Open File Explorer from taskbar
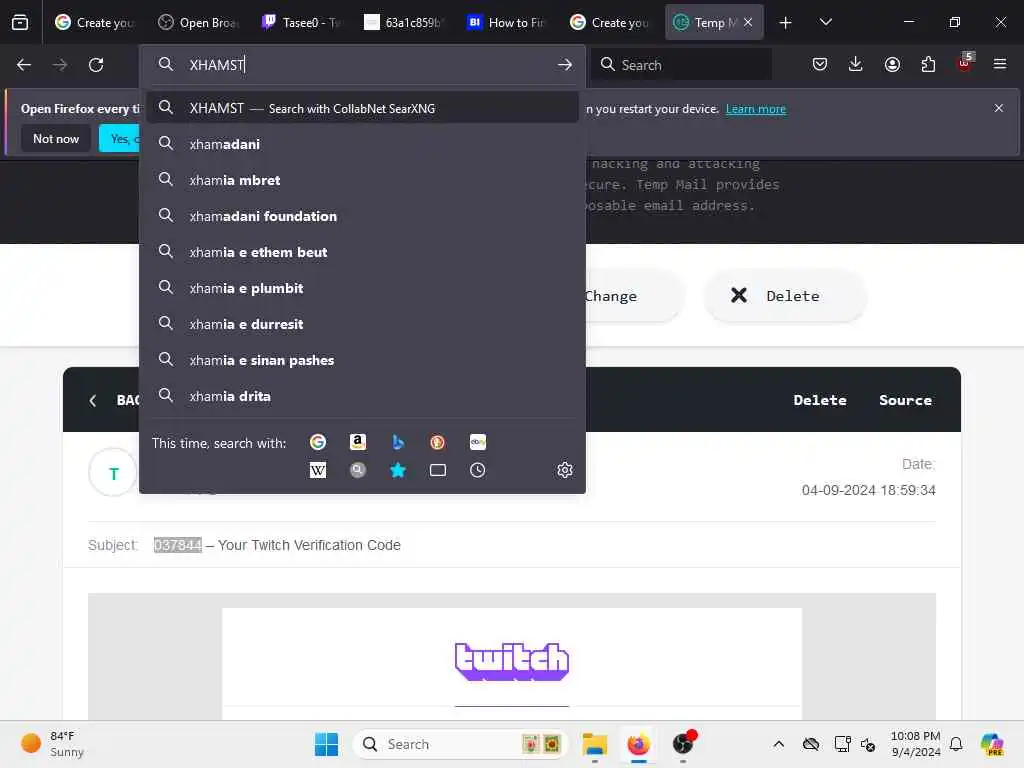 [x=594, y=744]
